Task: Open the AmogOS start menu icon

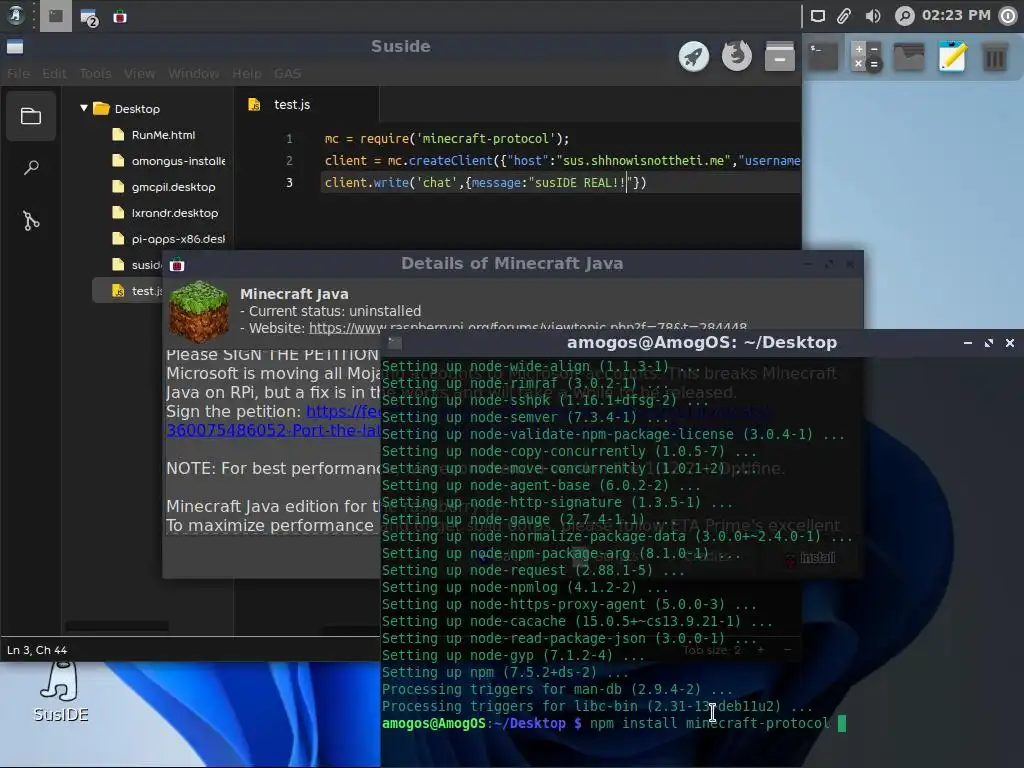Action: [15, 15]
